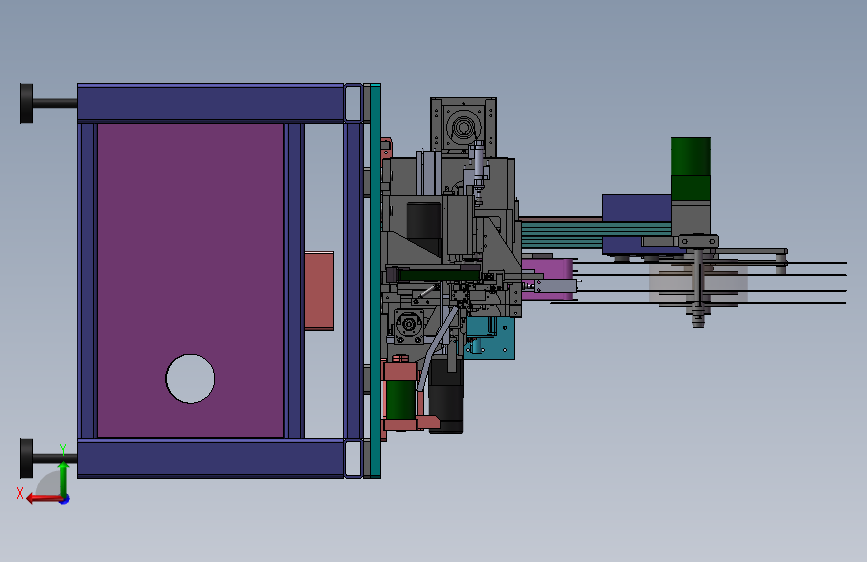Select the small green cylinder in red bracket
The width and height of the screenshot is (867, 562).
(x=400, y=399)
